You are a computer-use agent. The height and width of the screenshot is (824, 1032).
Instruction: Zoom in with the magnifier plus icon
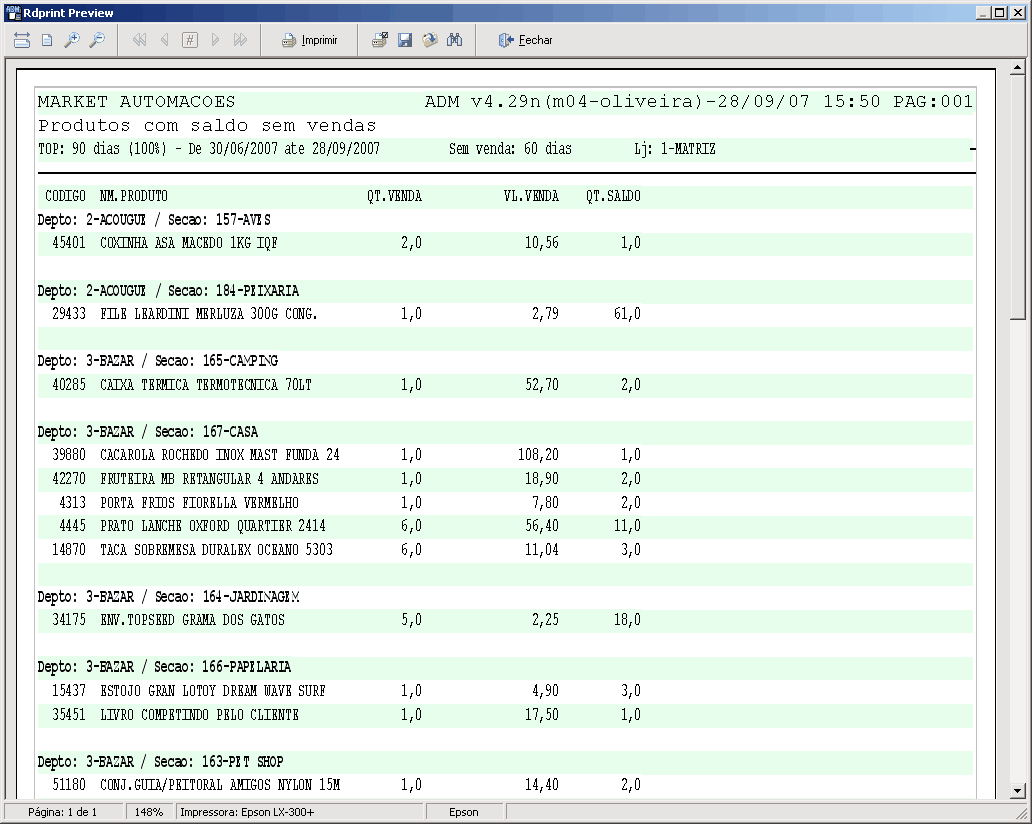(x=72, y=40)
